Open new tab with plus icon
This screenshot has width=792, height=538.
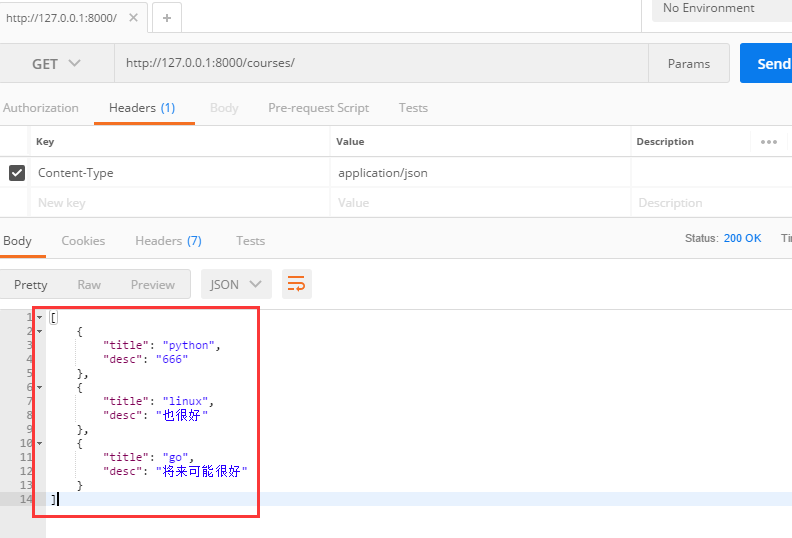[166, 18]
